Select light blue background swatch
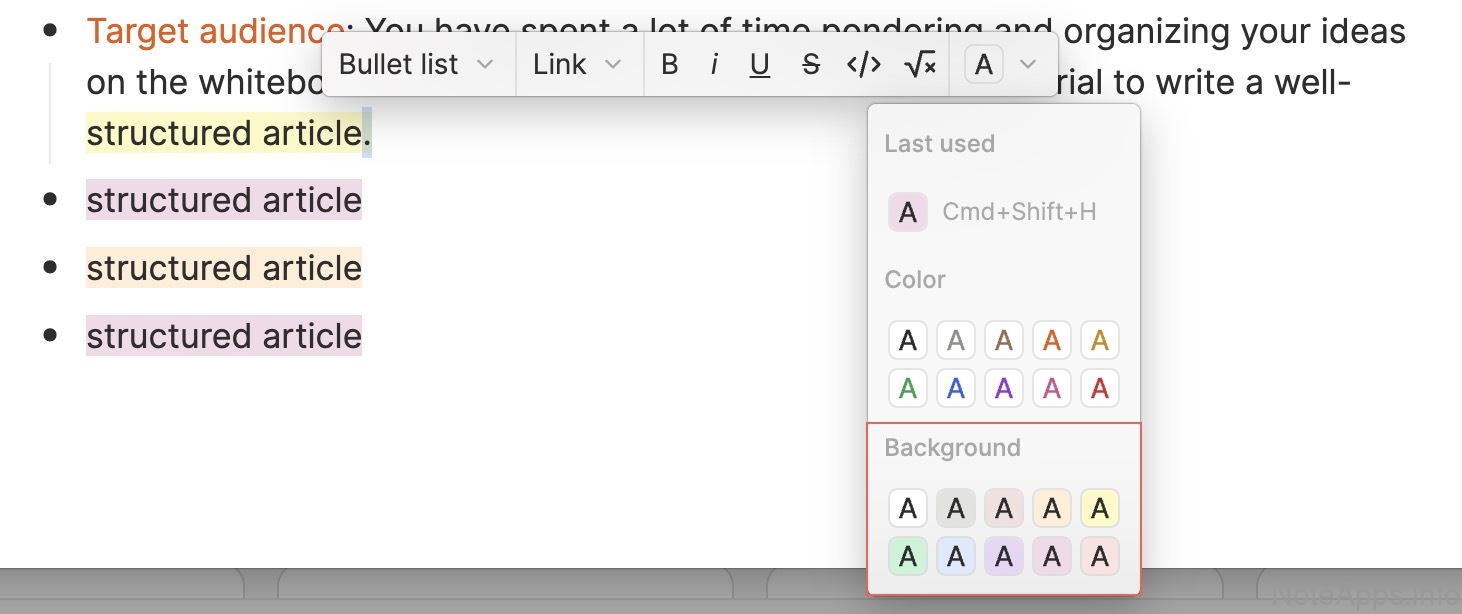The image size is (1462, 614). [x=956, y=556]
